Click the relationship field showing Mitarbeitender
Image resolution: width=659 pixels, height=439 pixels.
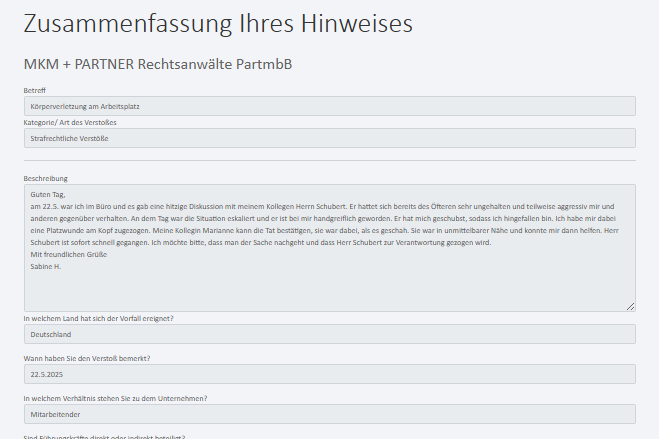(329, 414)
